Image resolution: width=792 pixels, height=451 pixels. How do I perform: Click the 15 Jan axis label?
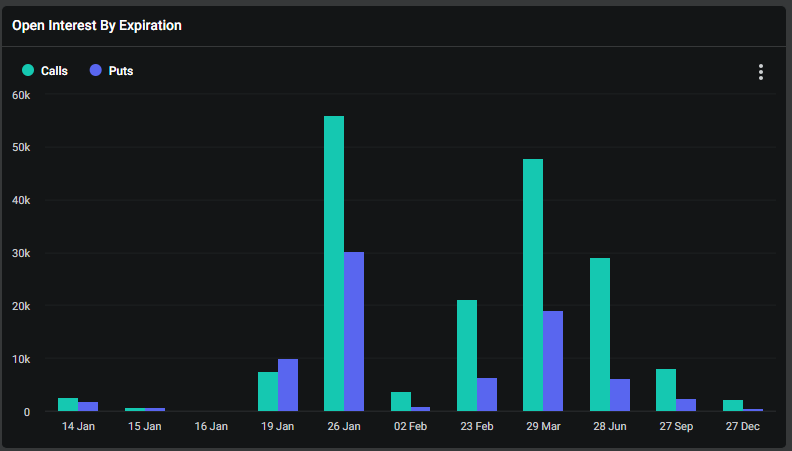(x=144, y=426)
